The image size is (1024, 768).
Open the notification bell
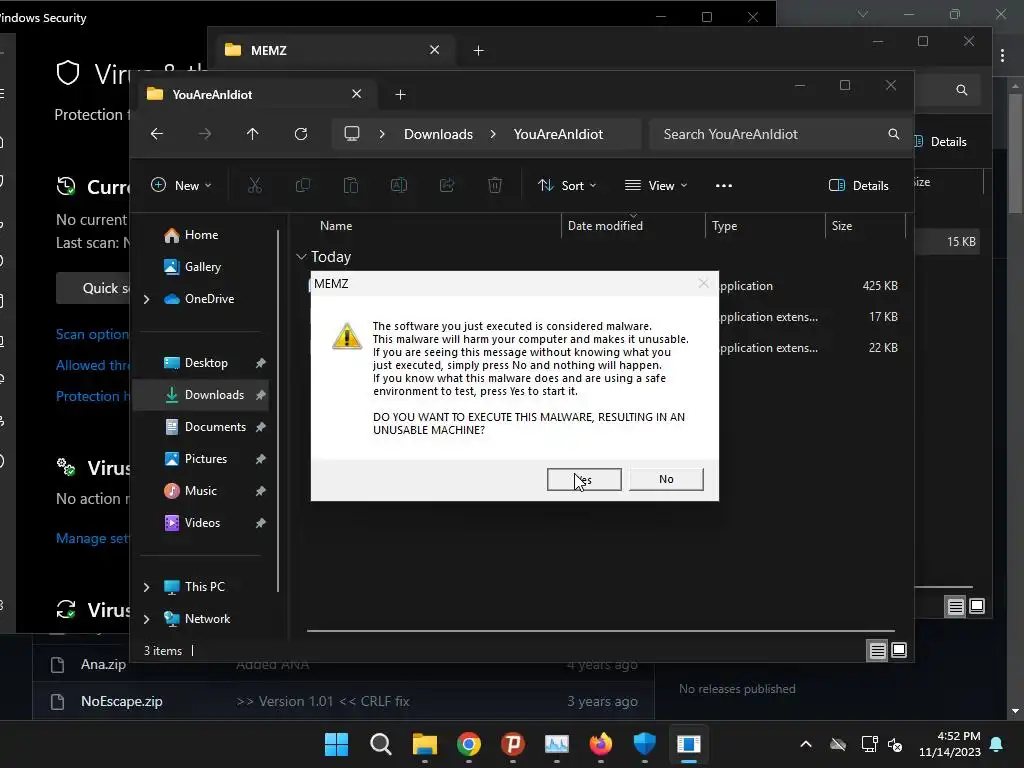997,744
